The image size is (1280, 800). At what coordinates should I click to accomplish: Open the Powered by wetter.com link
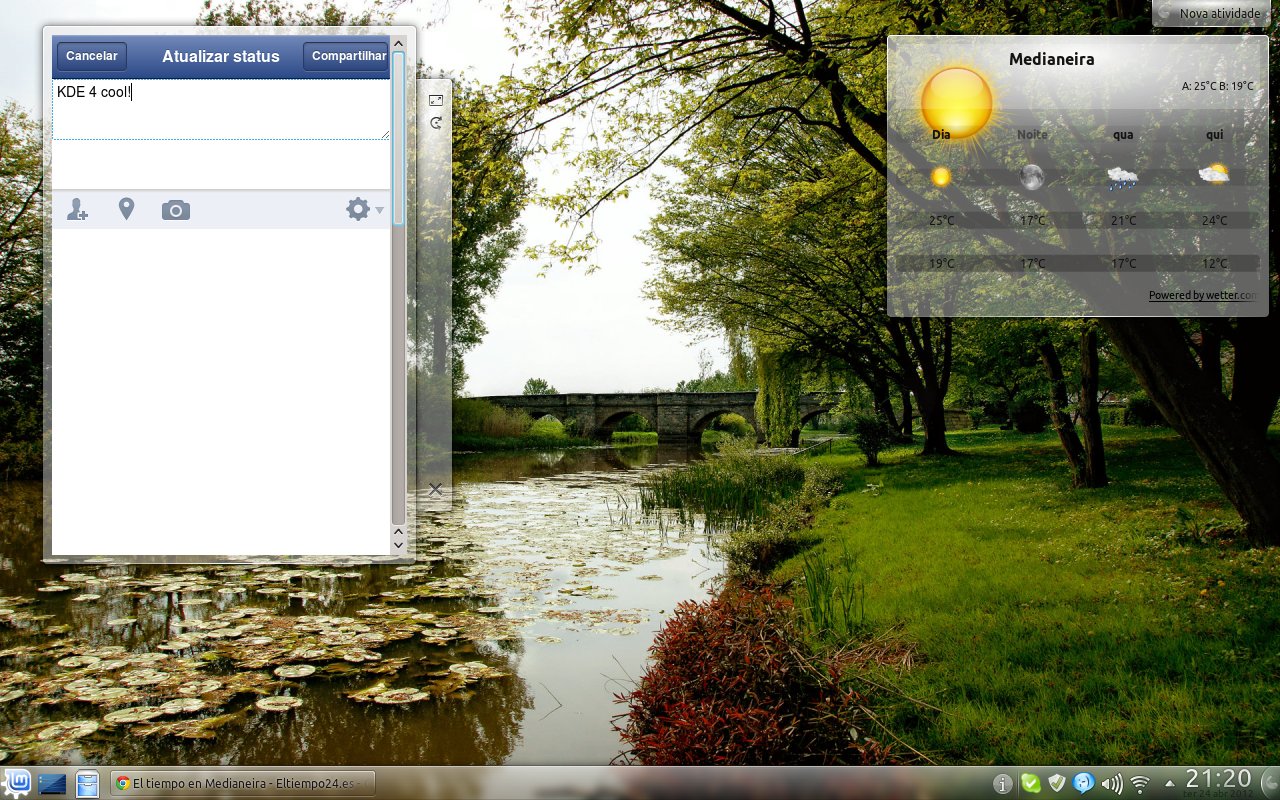pyautogui.click(x=1203, y=295)
